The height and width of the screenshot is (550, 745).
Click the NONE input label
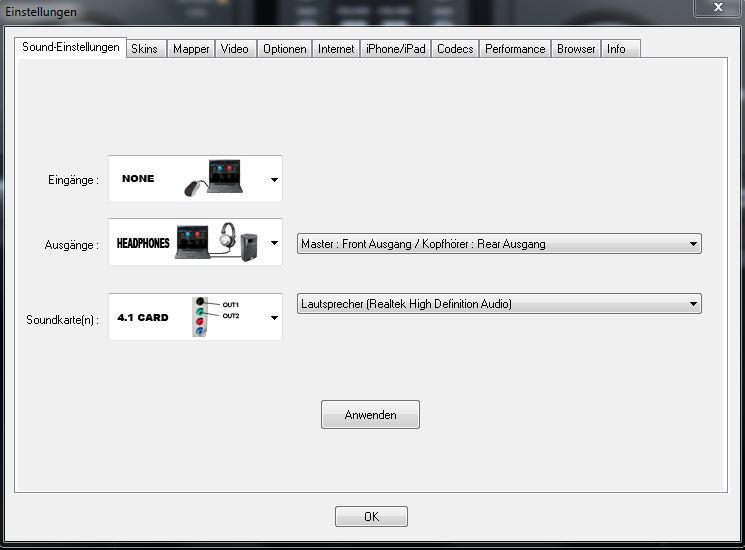click(138, 179)
